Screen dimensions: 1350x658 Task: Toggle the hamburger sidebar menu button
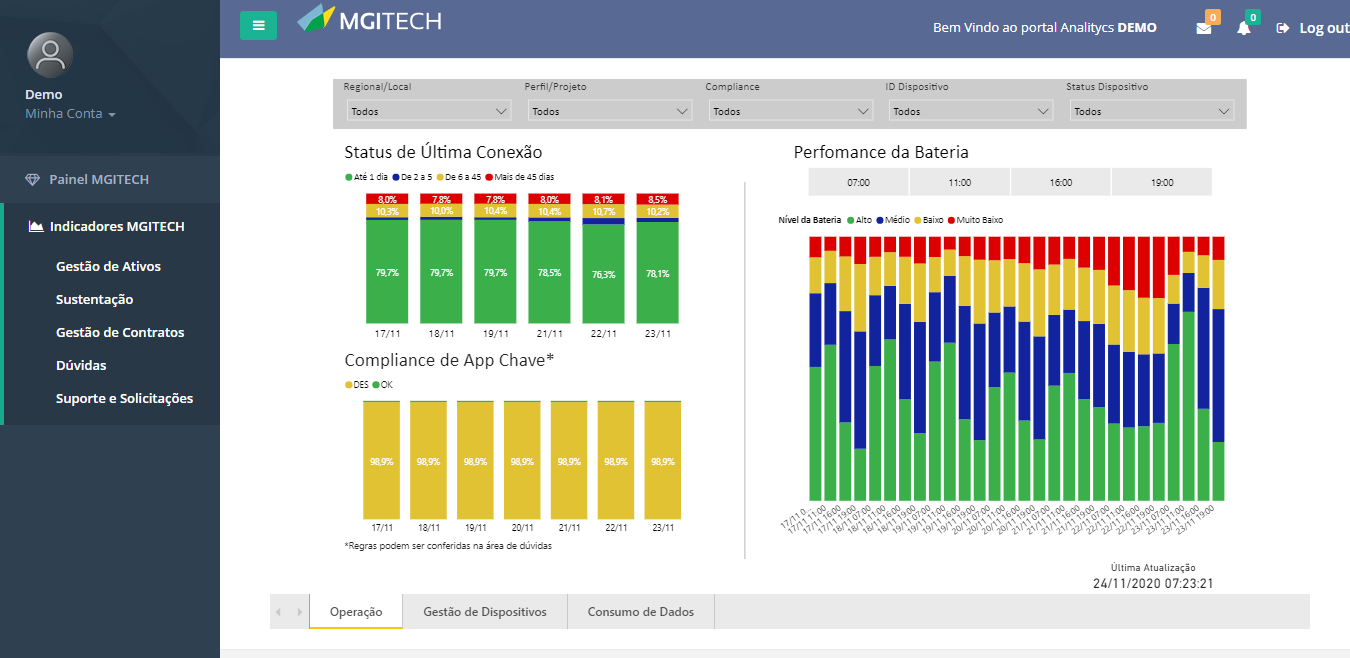[x=258, y=25]
